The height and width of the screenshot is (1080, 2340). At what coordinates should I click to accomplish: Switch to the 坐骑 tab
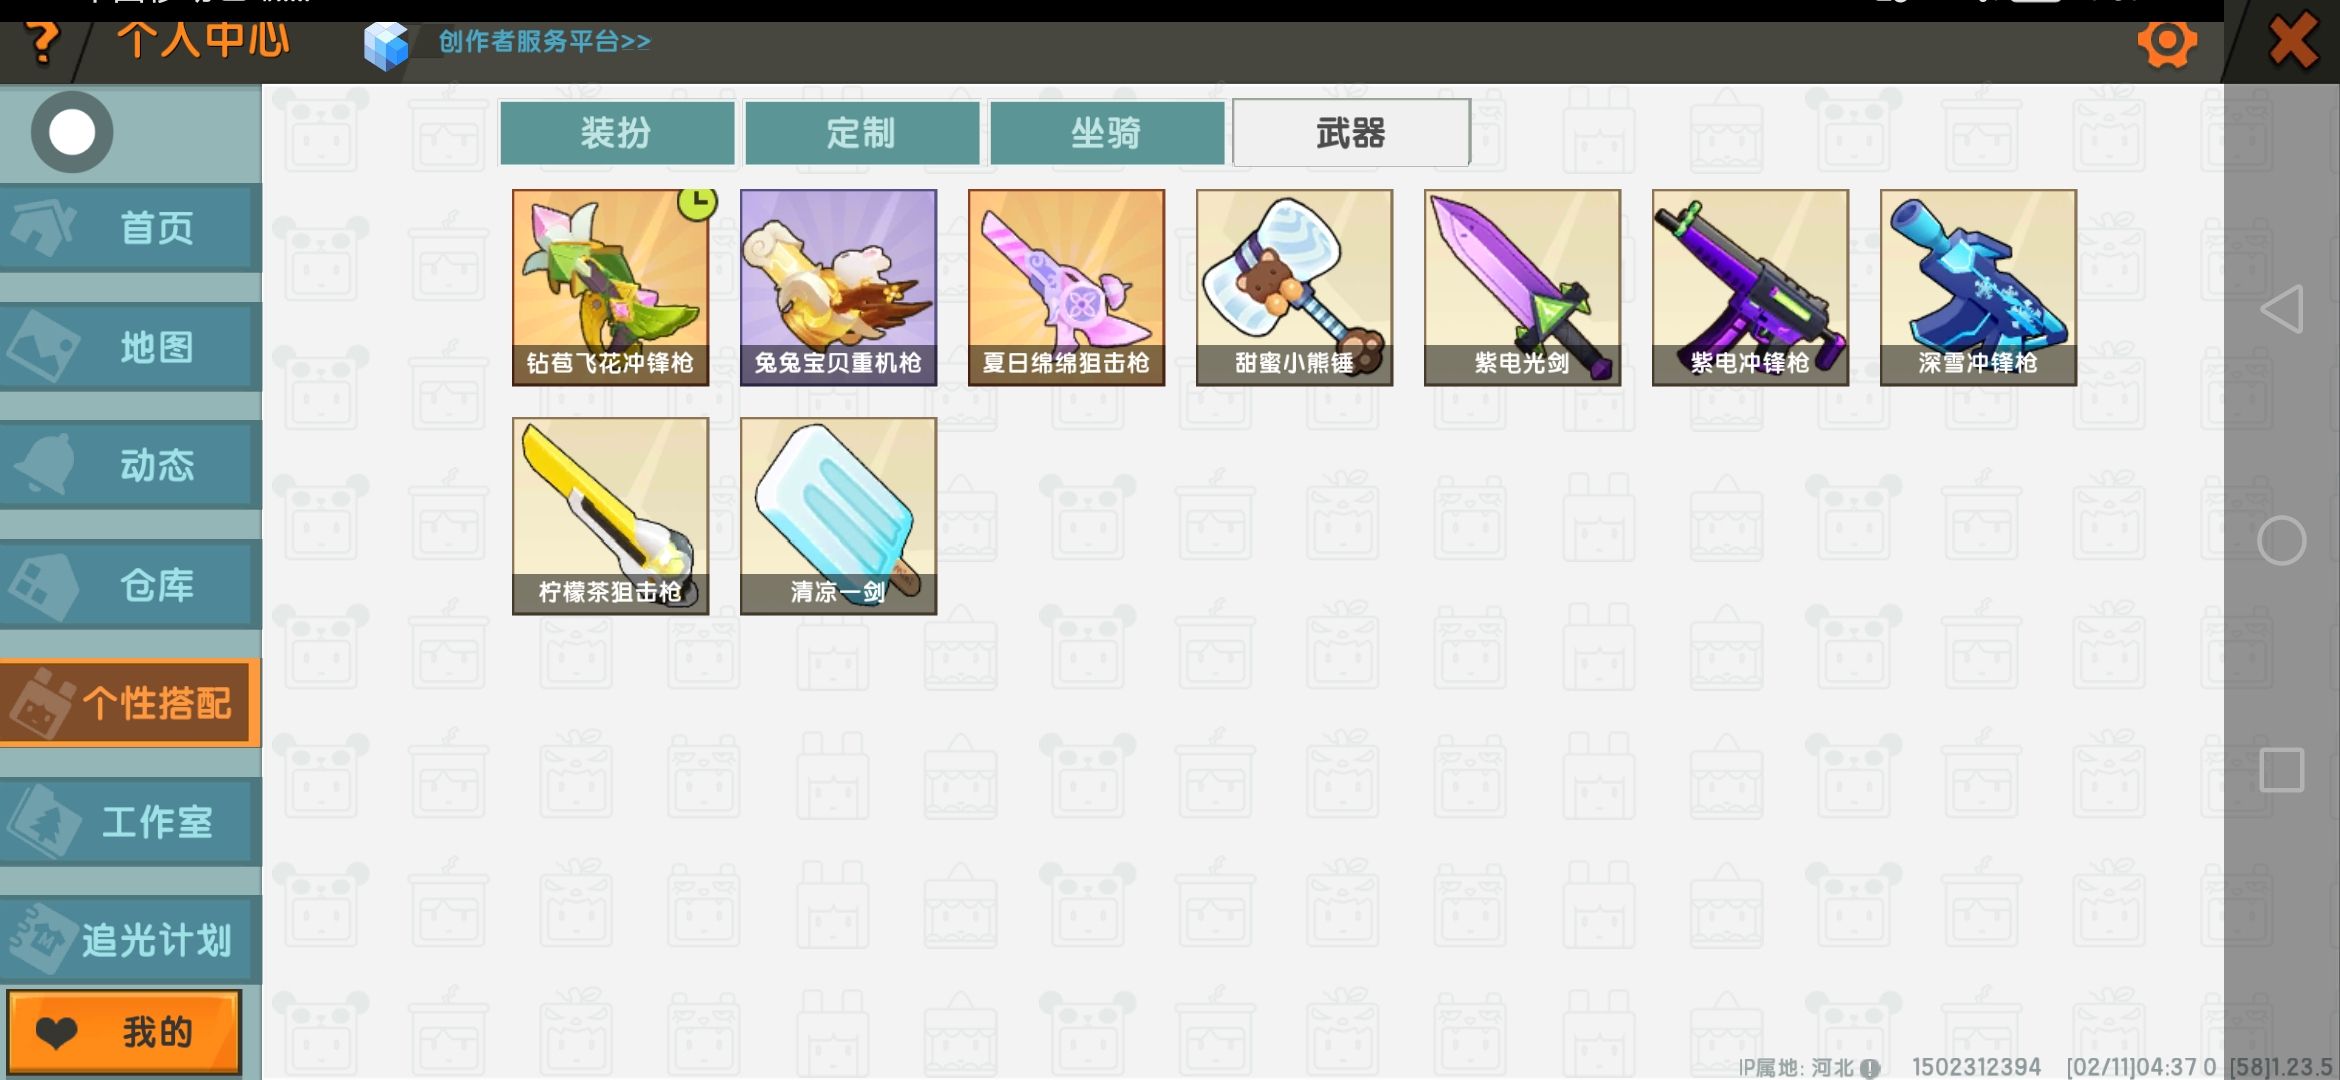(1107, 133)
